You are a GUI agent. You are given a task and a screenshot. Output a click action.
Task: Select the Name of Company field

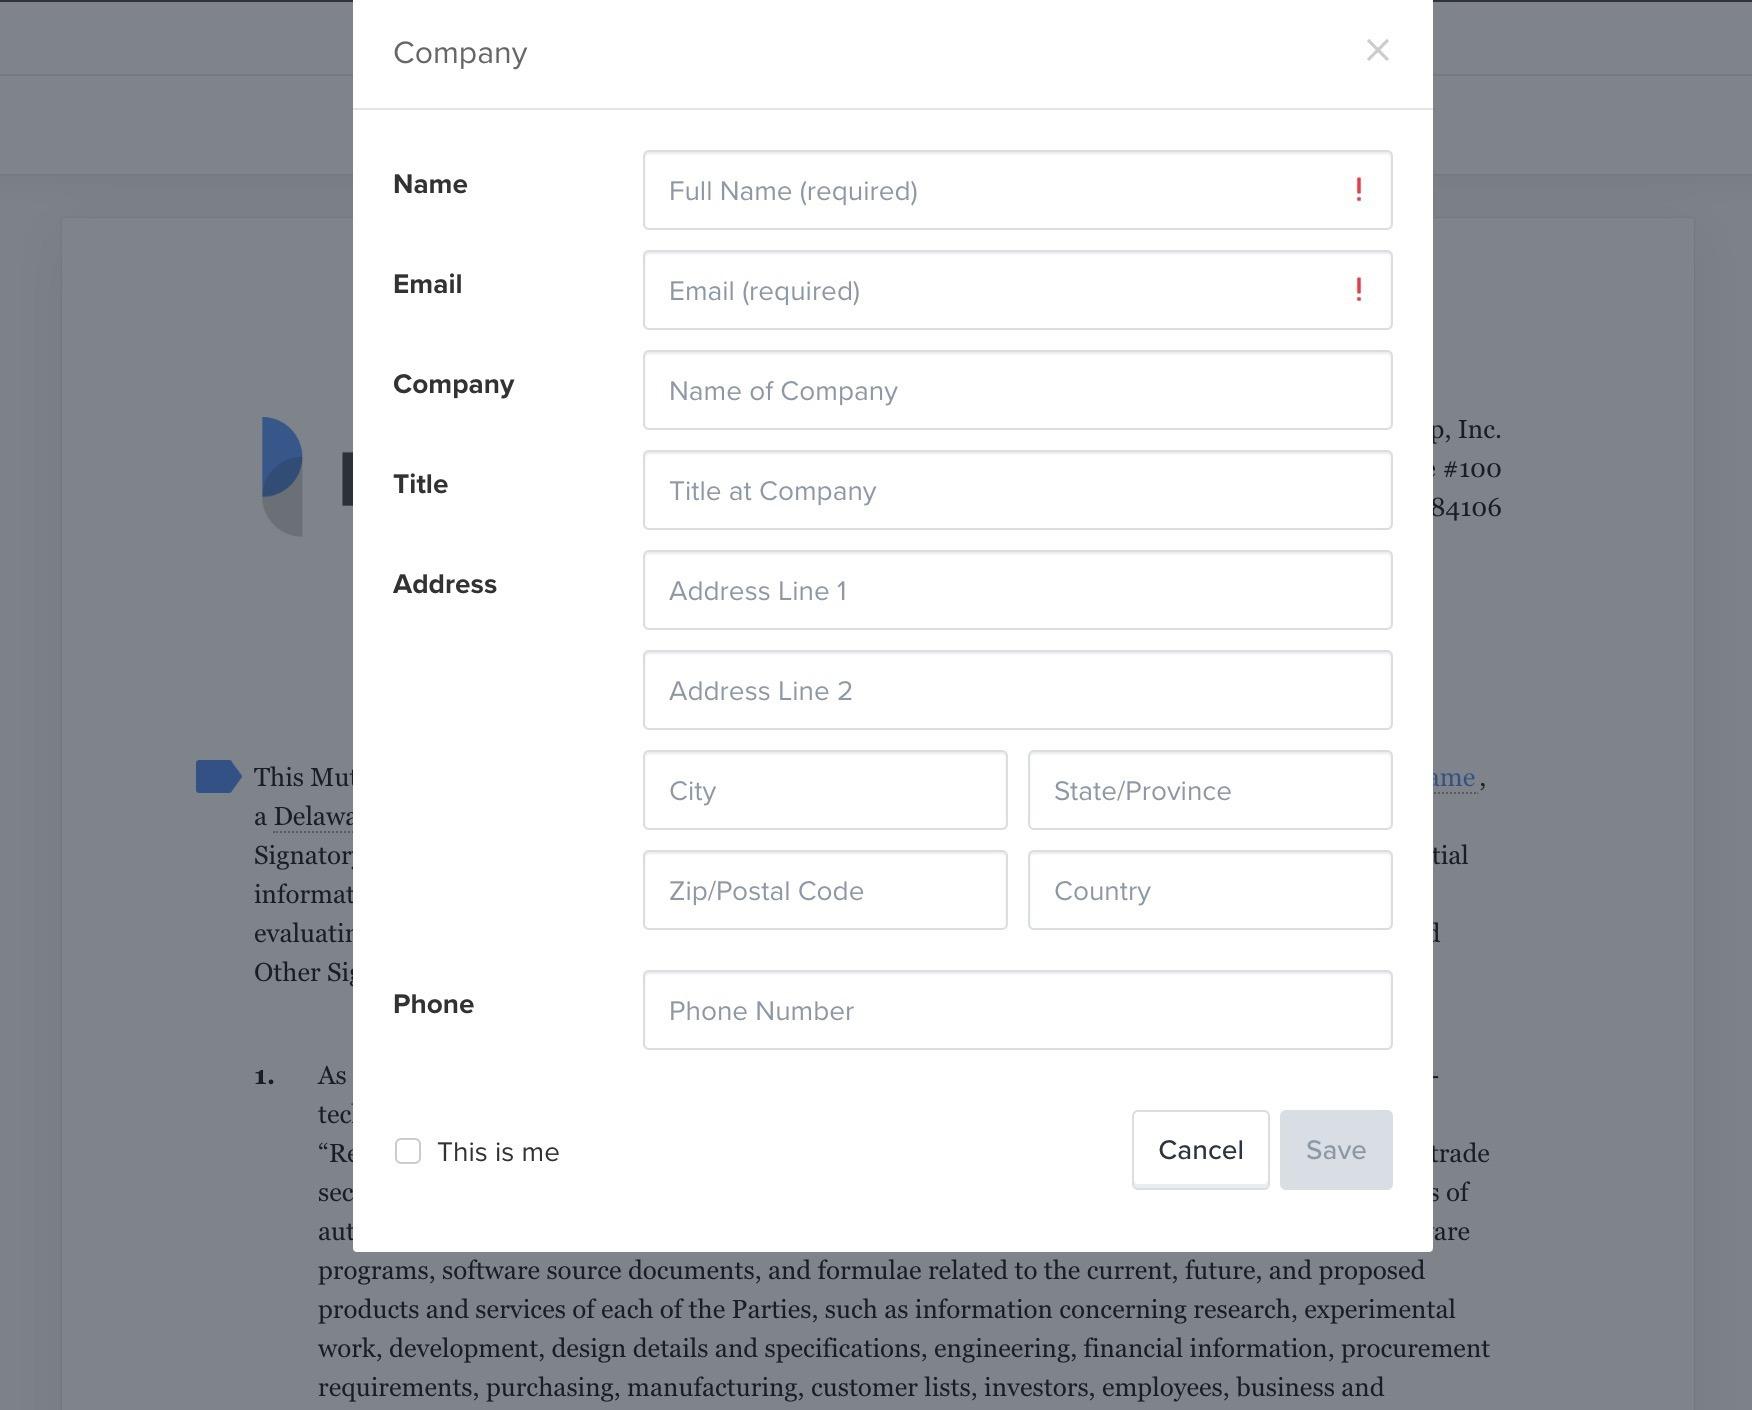[1017, 390]
